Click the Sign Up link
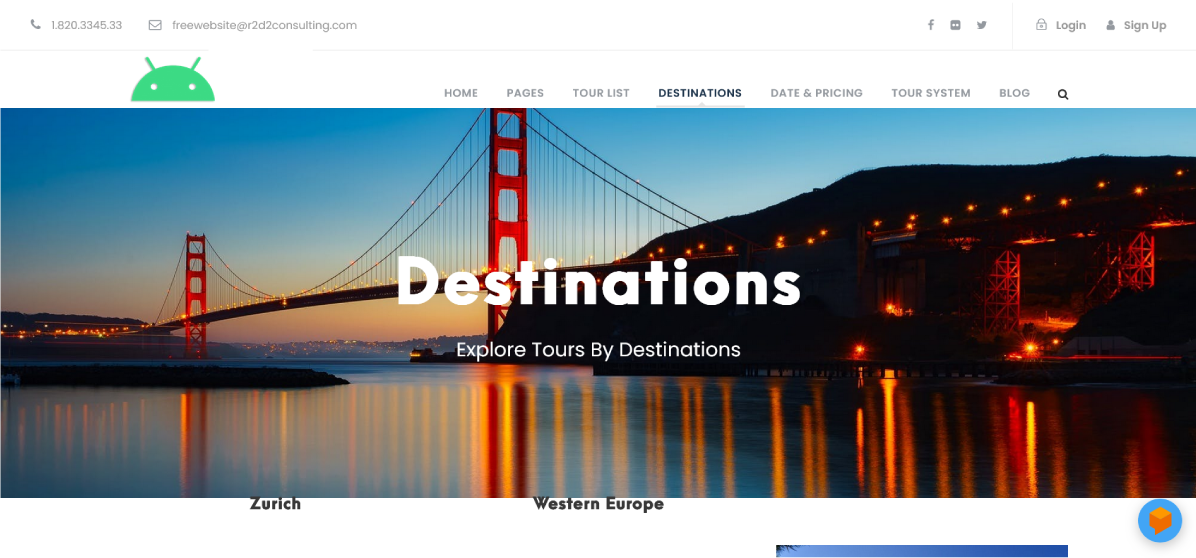 pos(1145,25)
